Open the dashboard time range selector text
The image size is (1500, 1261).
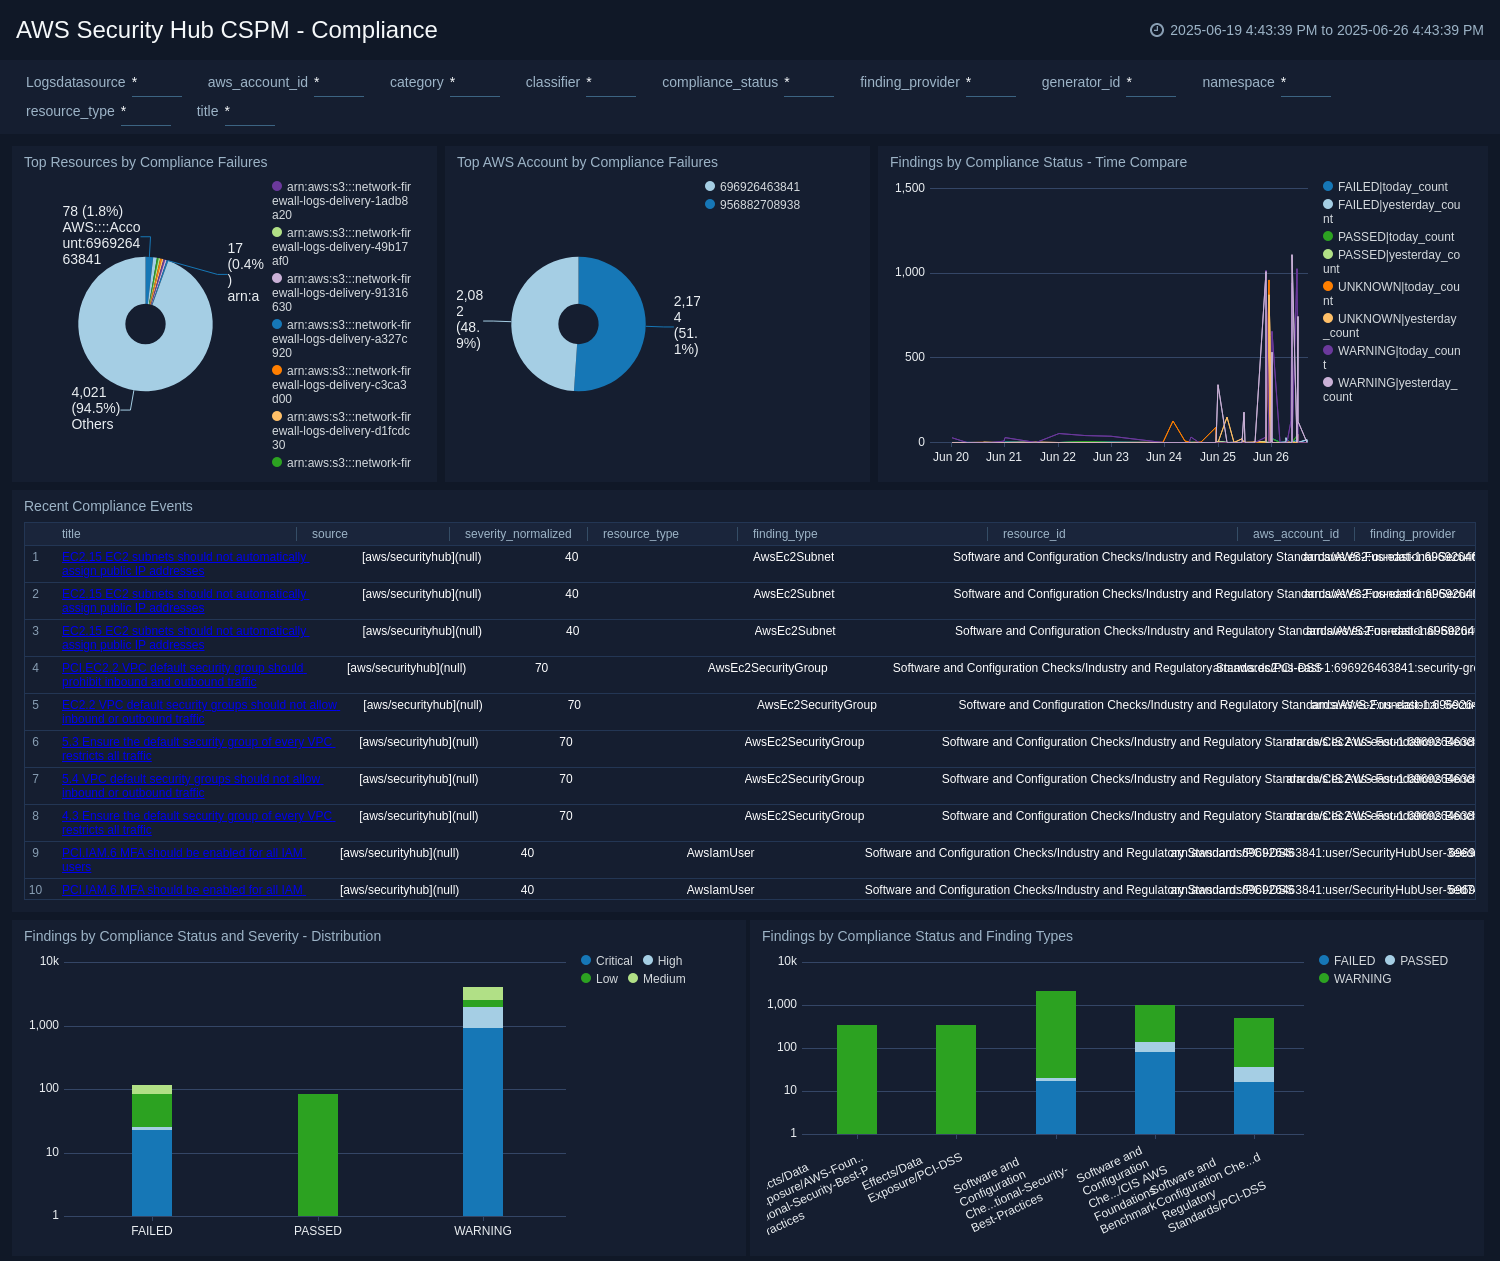coord(1327,30)
